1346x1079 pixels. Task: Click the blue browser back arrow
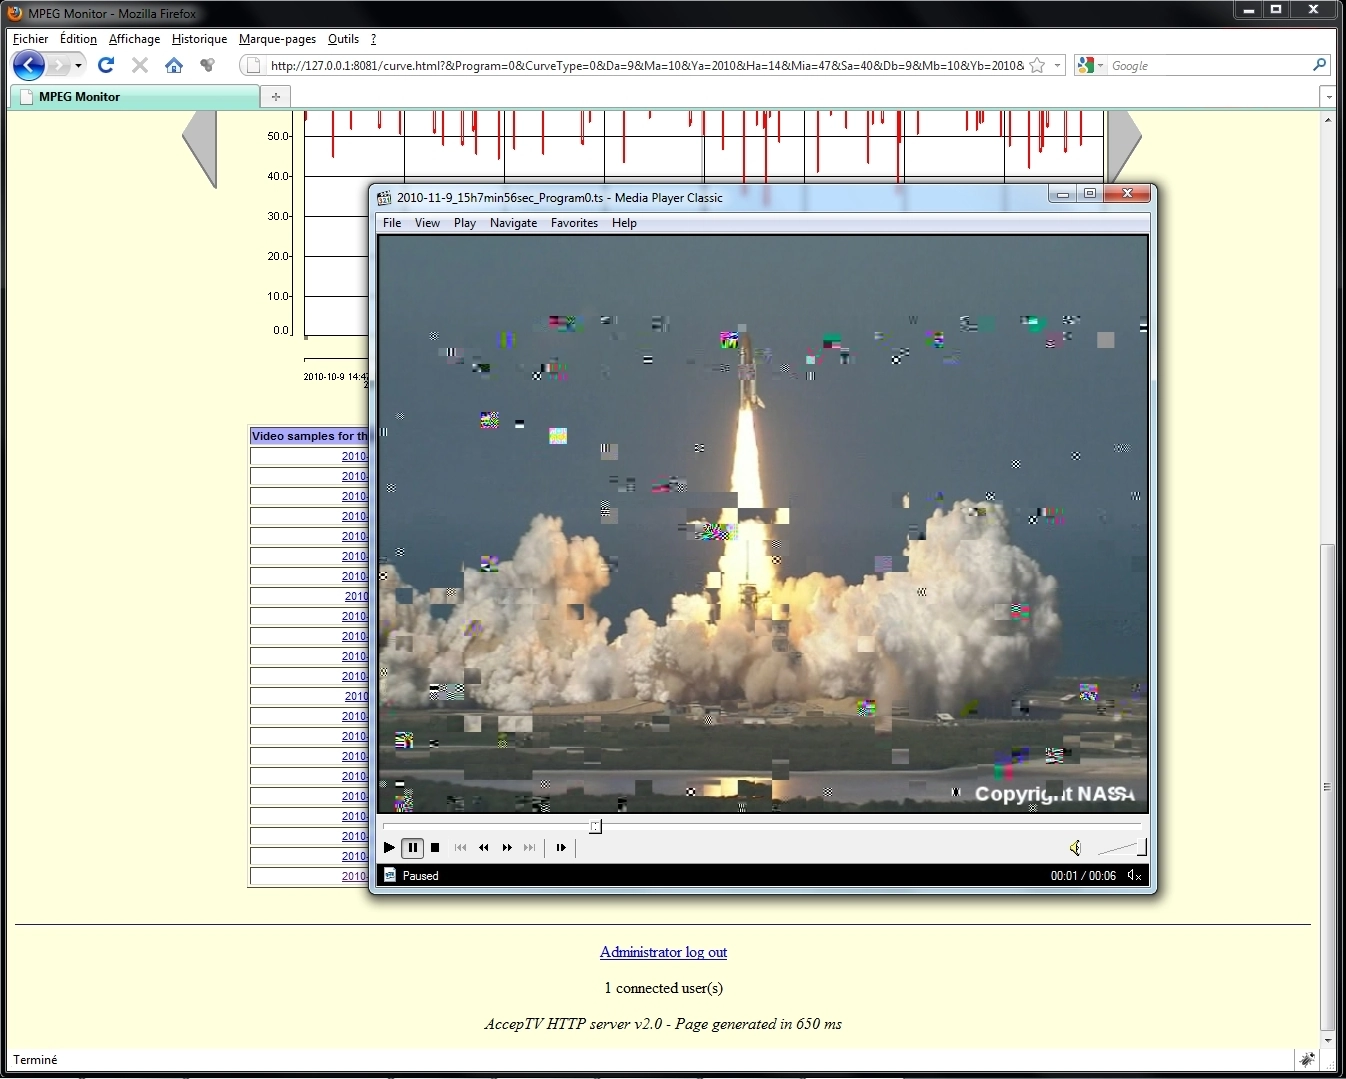pyautogui.click(x=29, y=66)
